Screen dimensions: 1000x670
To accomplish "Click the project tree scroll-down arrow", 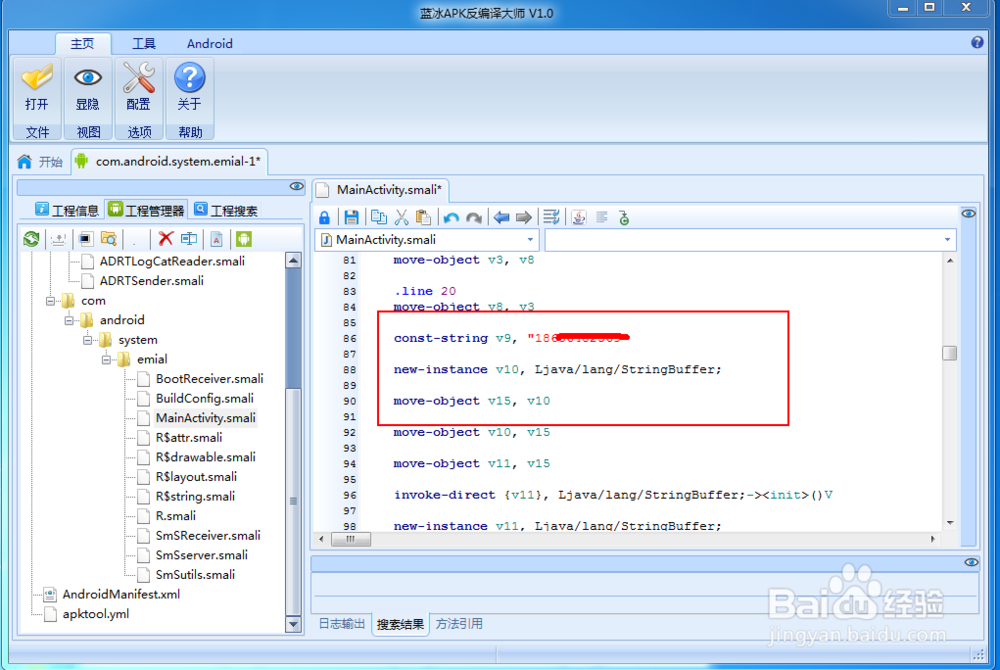I will click(293, 624).
